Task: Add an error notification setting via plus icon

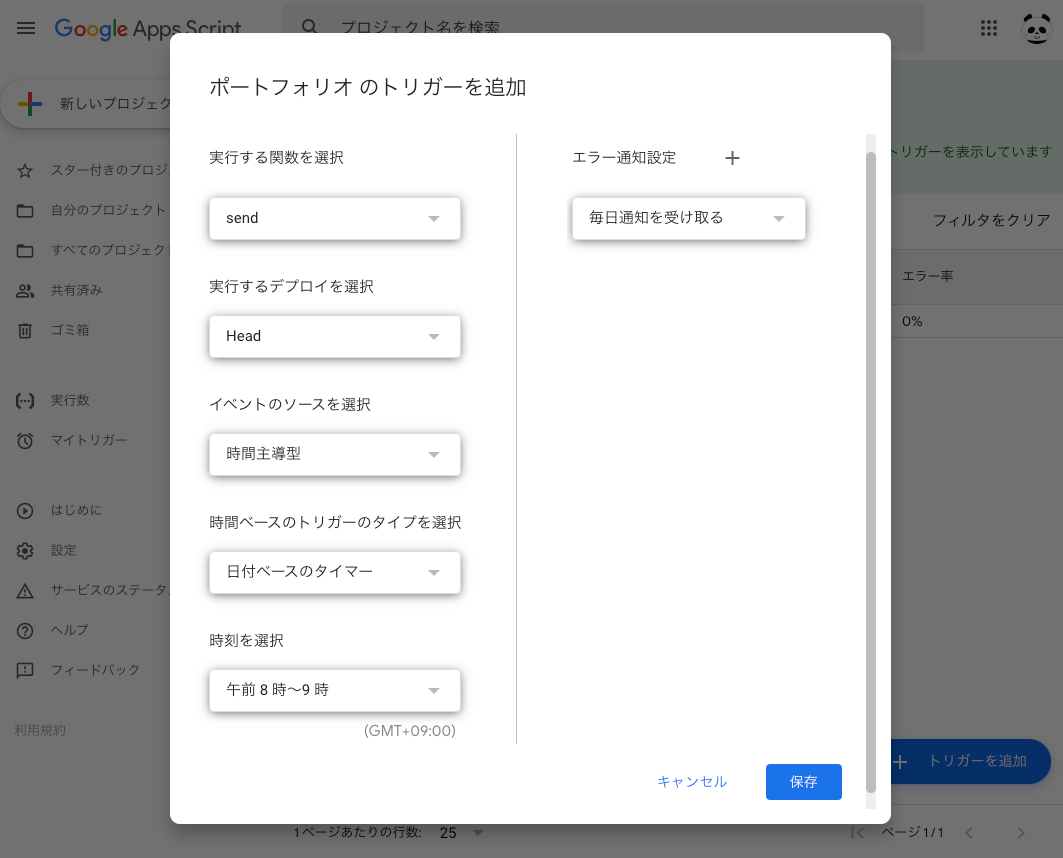Action: point(732,158)
